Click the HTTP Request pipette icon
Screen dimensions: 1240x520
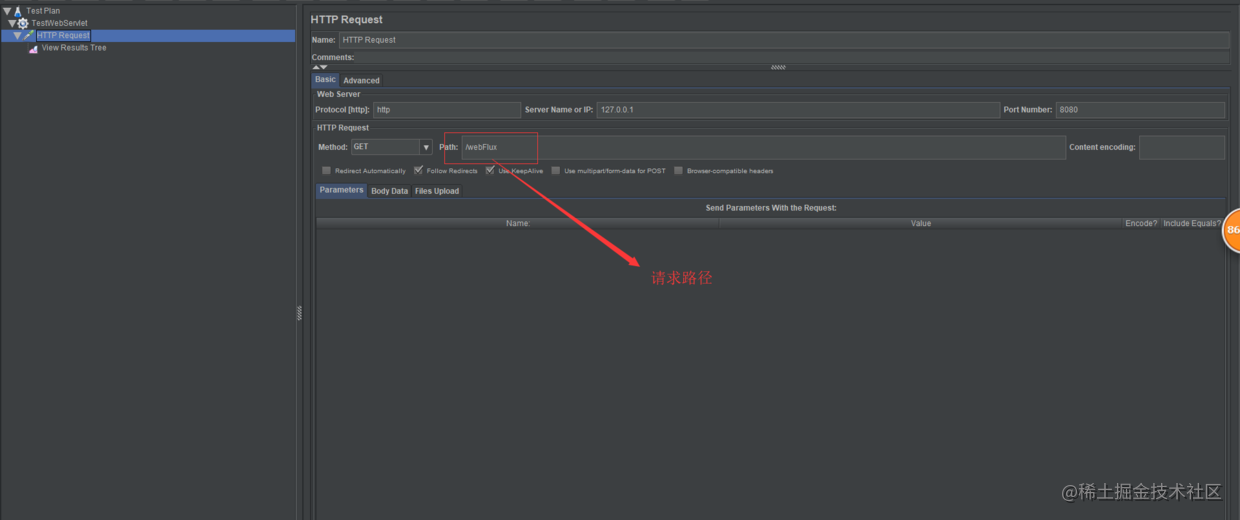point(30,35)
